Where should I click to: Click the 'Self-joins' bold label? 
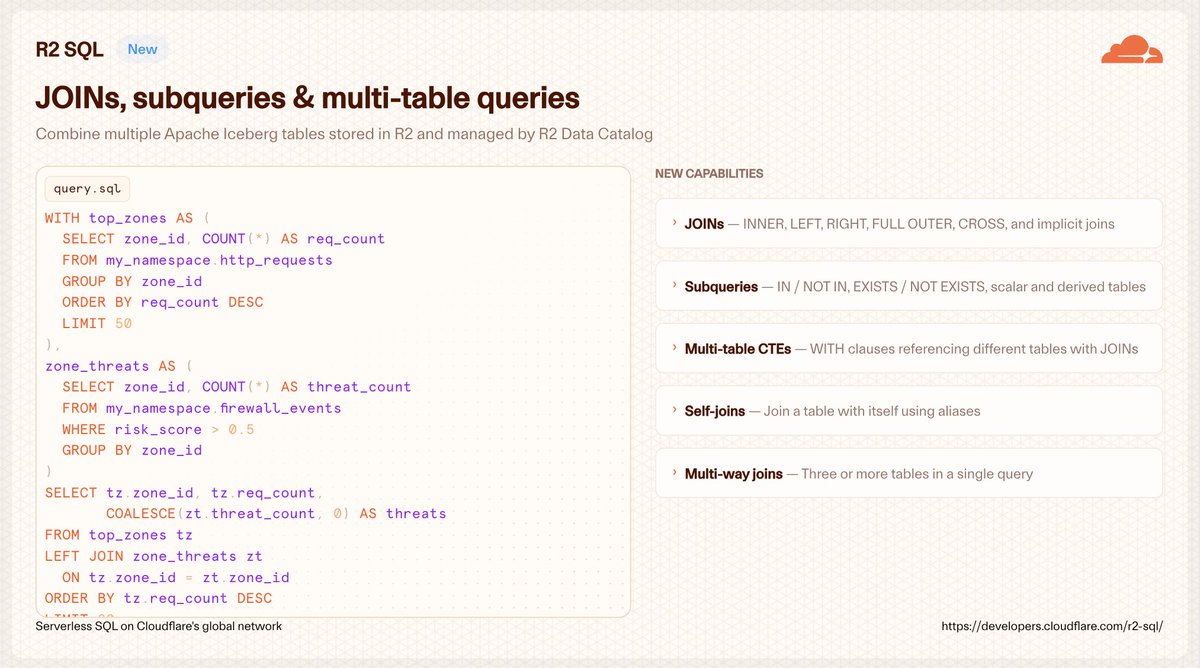click(715, 411)
